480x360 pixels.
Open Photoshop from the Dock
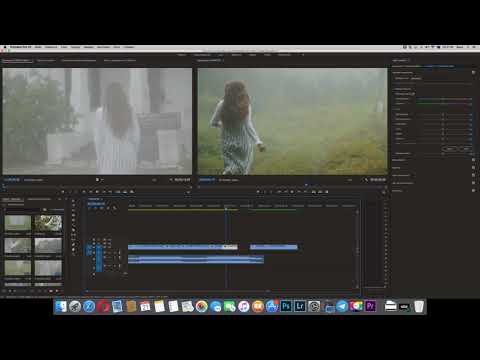click(x=286, y=306)
